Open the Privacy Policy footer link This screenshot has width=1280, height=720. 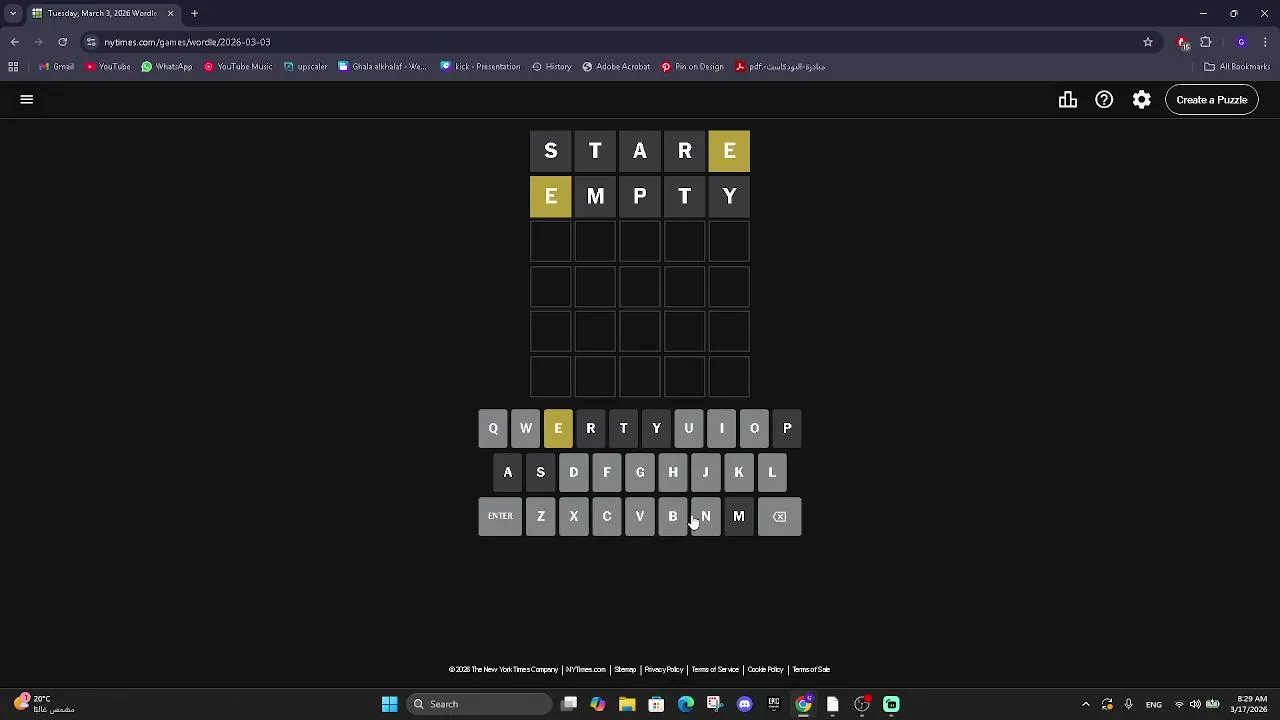tap(664, 670)
